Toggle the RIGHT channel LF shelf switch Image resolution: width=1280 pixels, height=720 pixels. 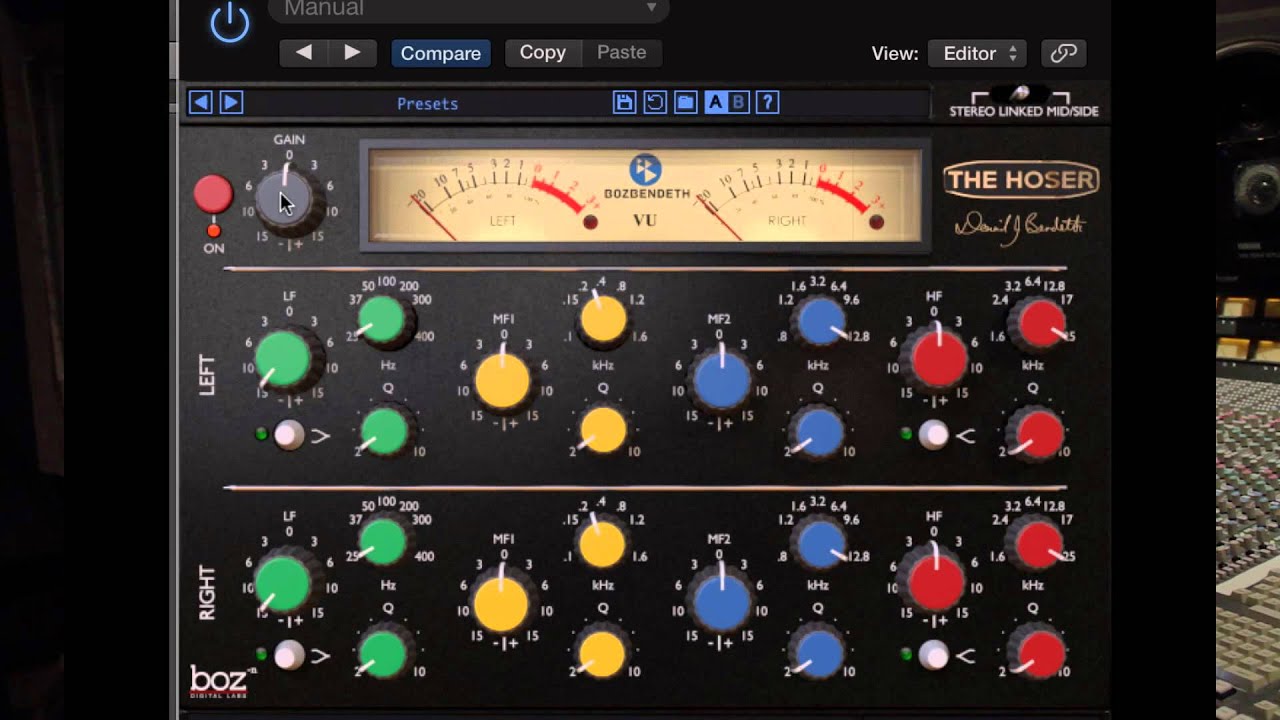[289, 656]
